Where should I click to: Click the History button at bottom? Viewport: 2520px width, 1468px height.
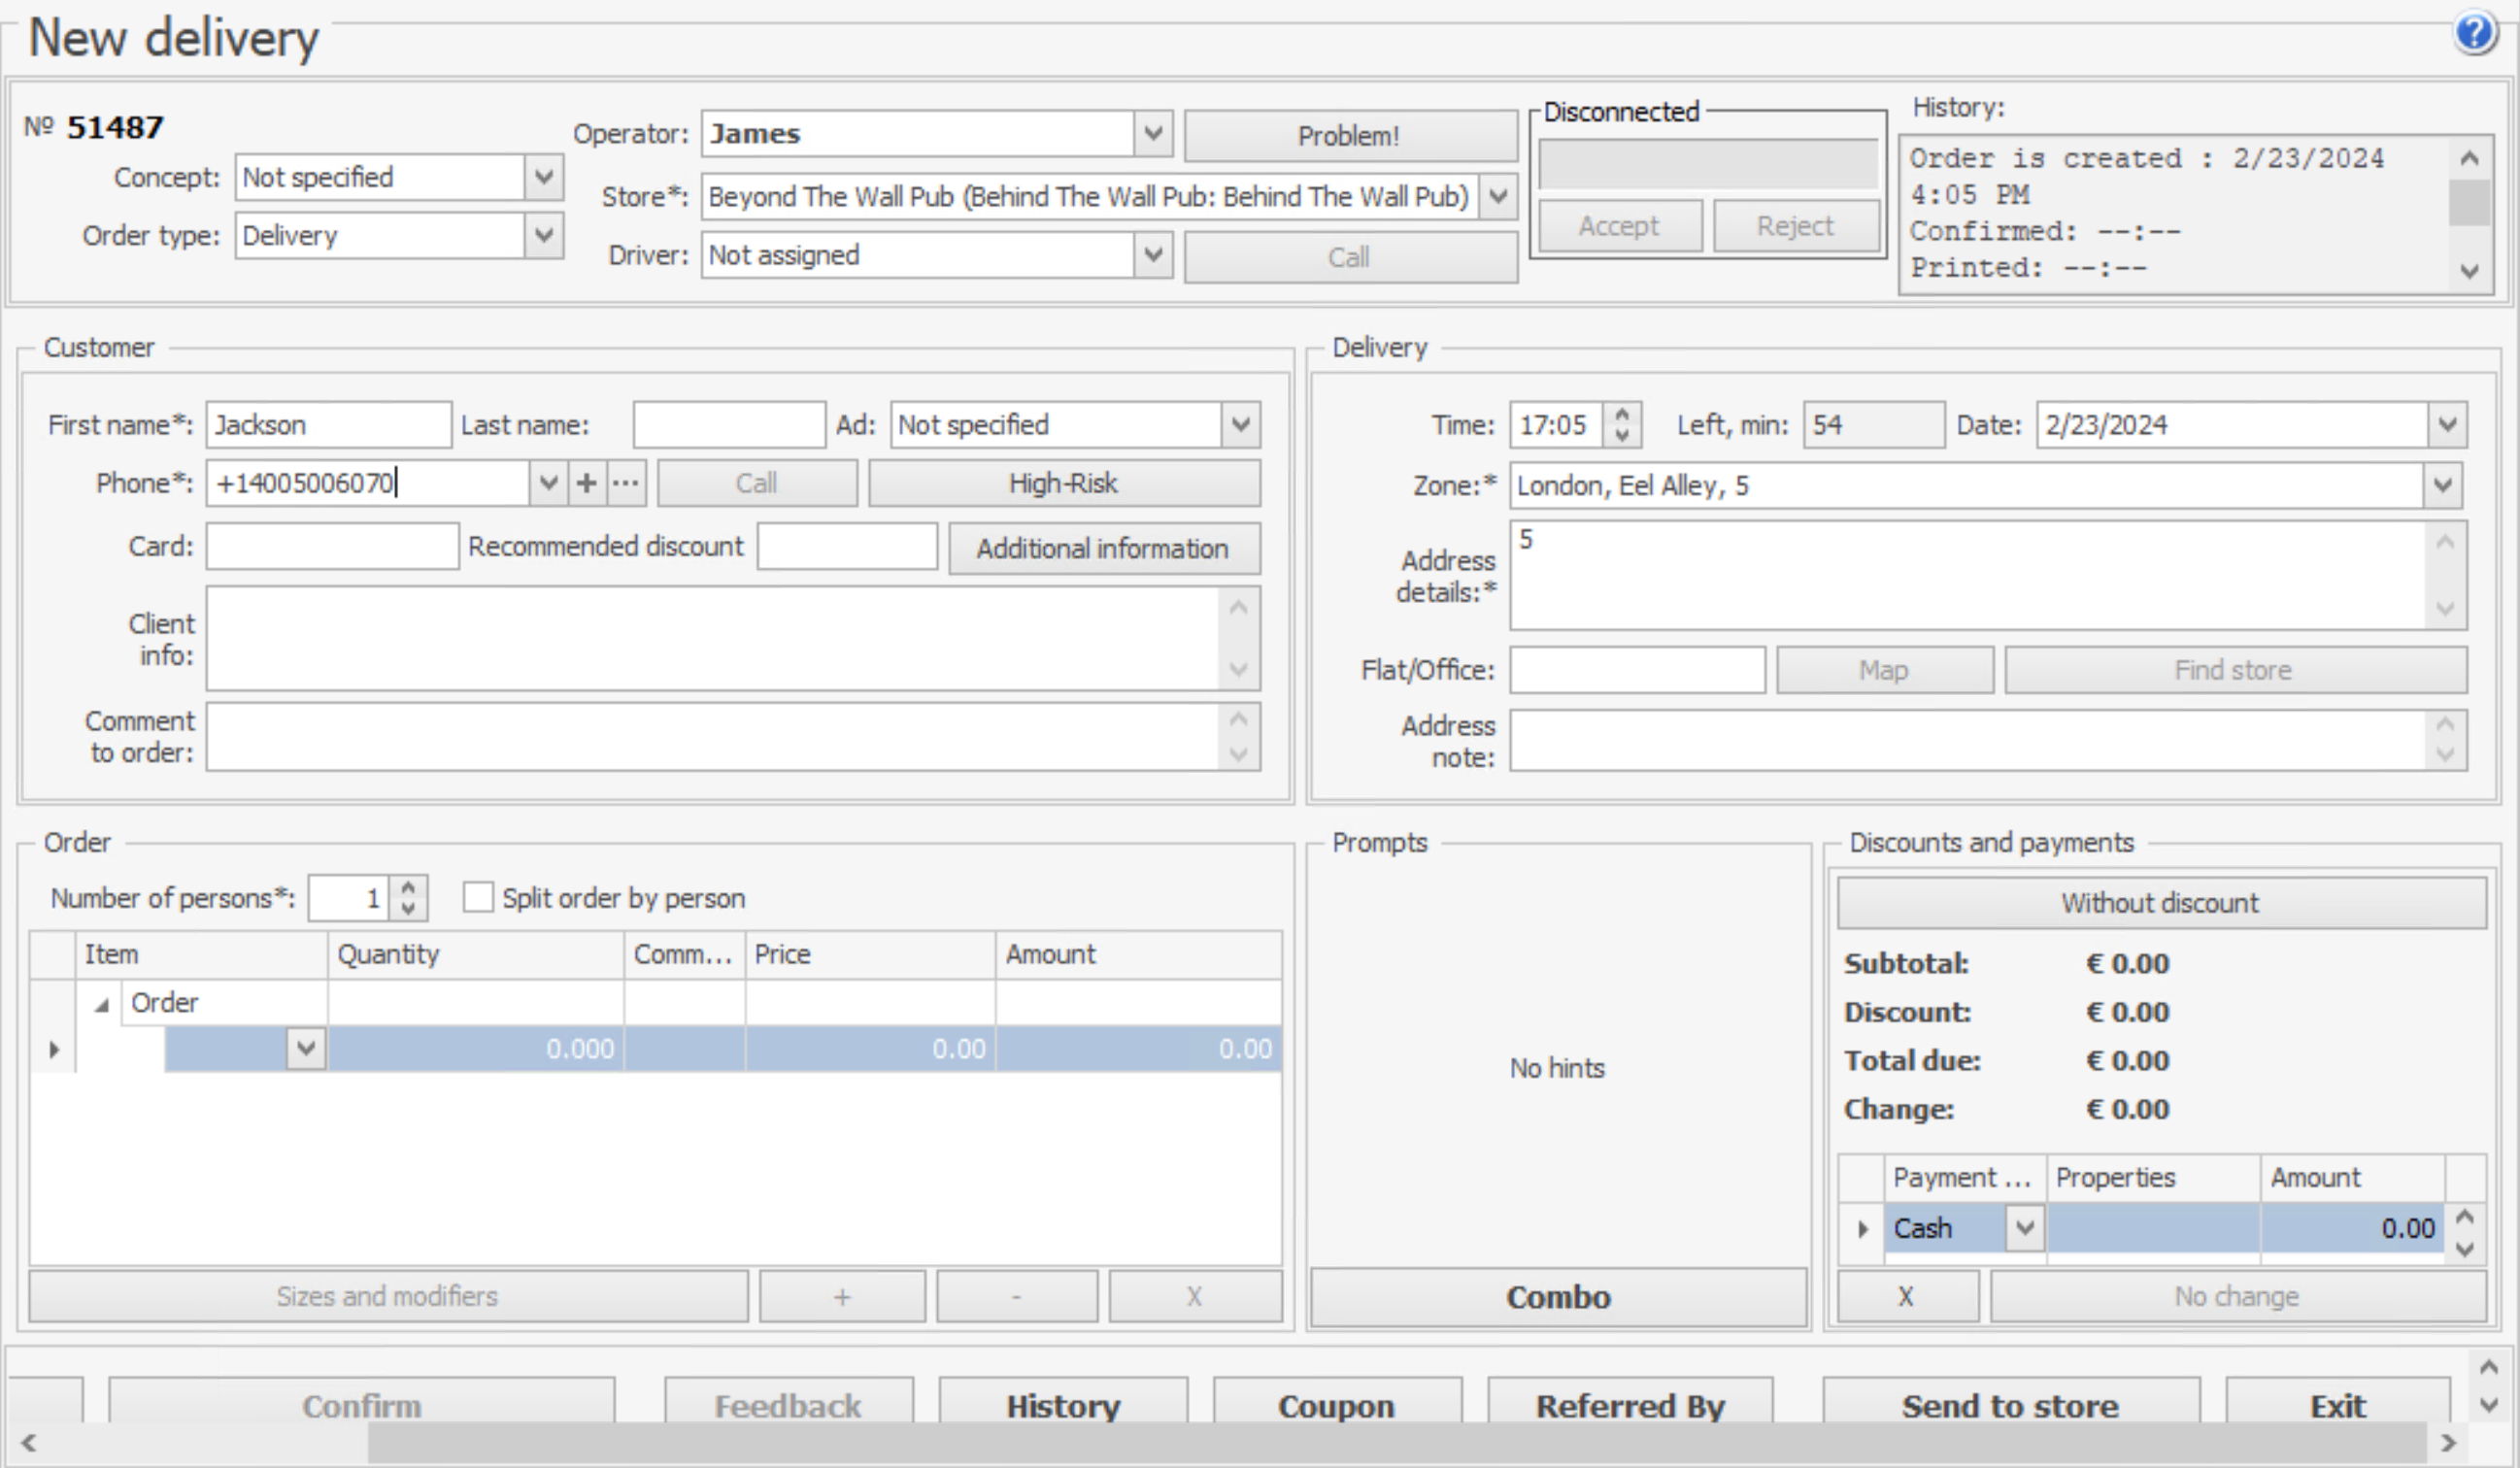1063,1405
